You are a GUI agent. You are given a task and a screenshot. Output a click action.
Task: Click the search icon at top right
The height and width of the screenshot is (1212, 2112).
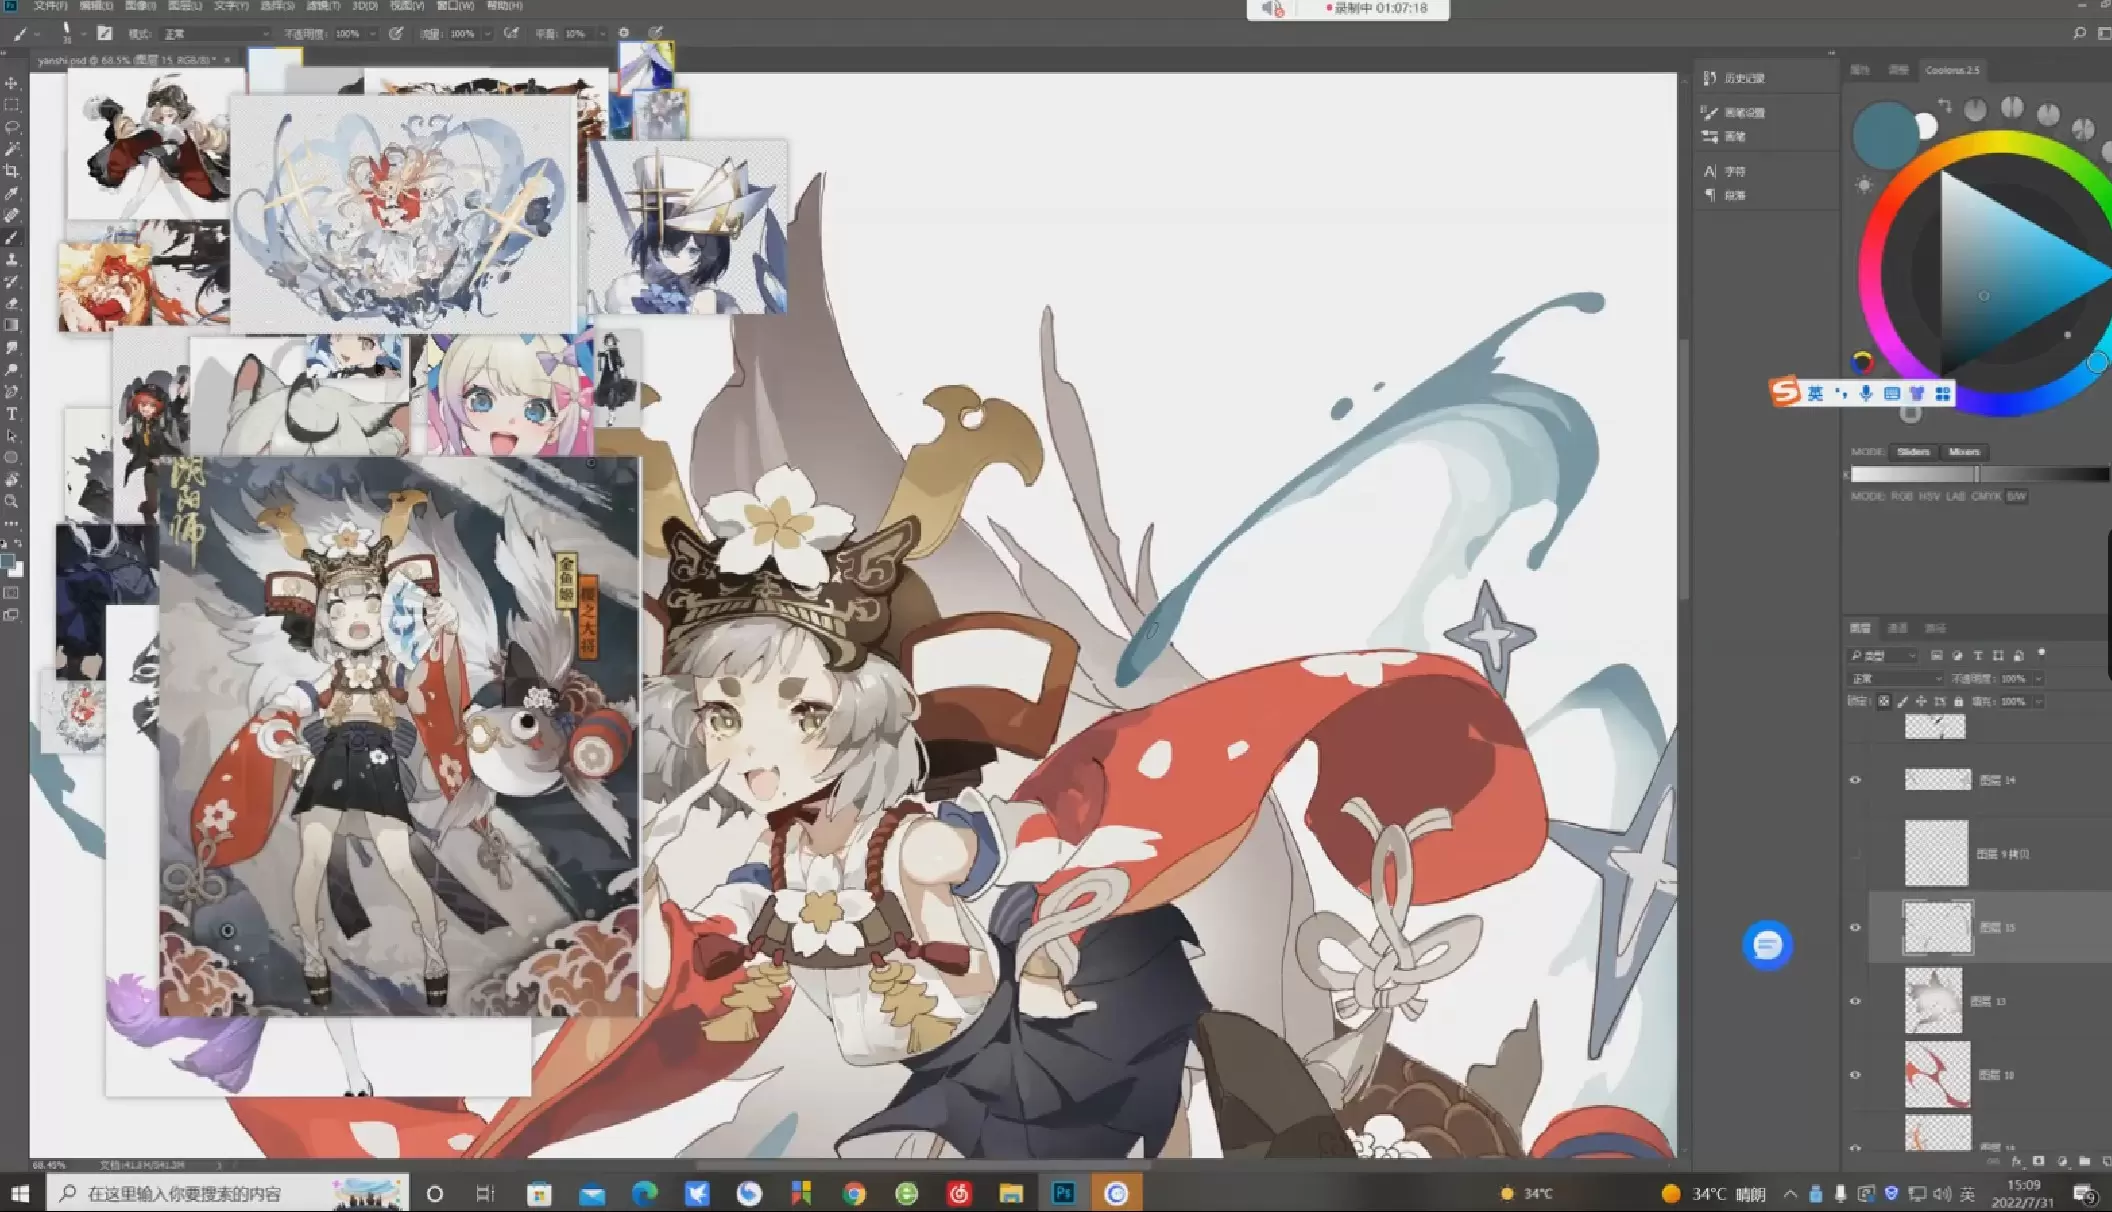(2079, 33)
